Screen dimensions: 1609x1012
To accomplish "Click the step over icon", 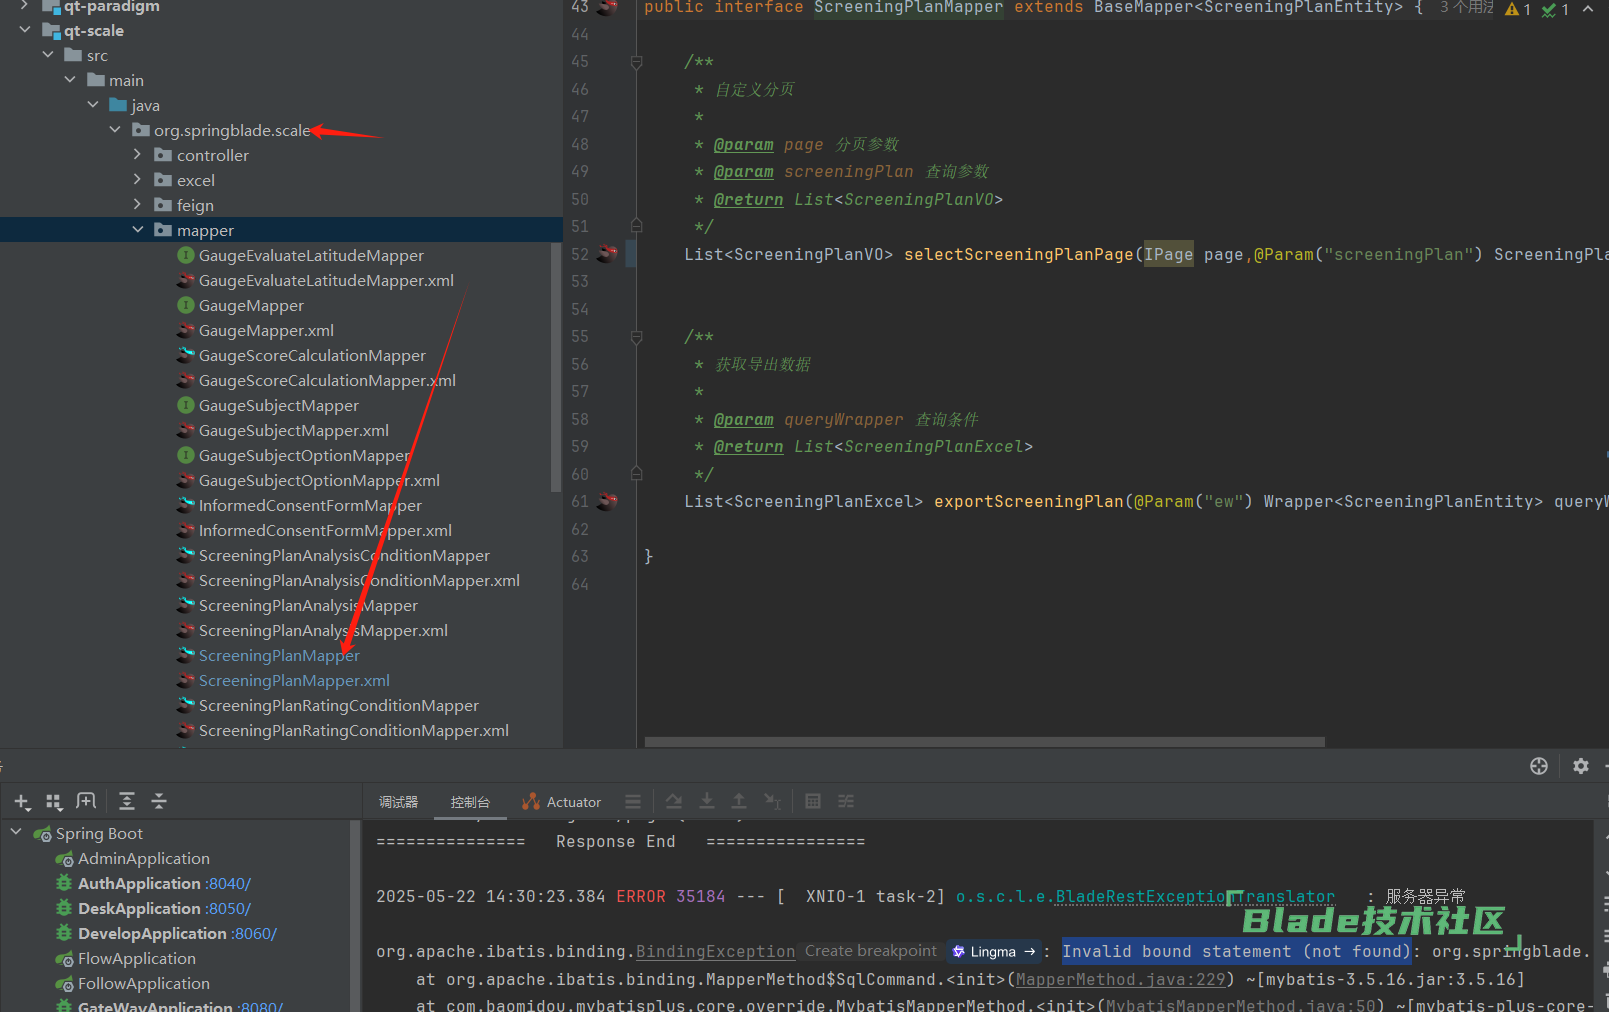I will (674, 801).
